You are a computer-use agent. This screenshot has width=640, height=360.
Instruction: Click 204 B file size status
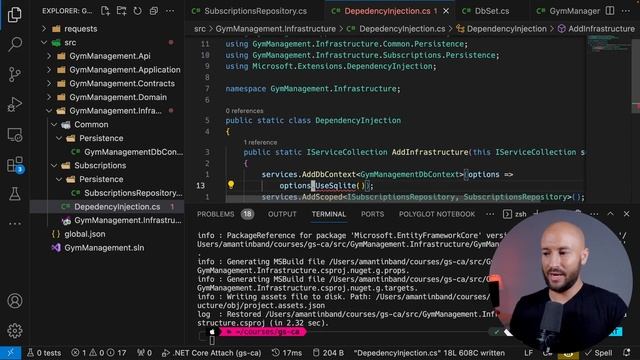coord(328,353)
